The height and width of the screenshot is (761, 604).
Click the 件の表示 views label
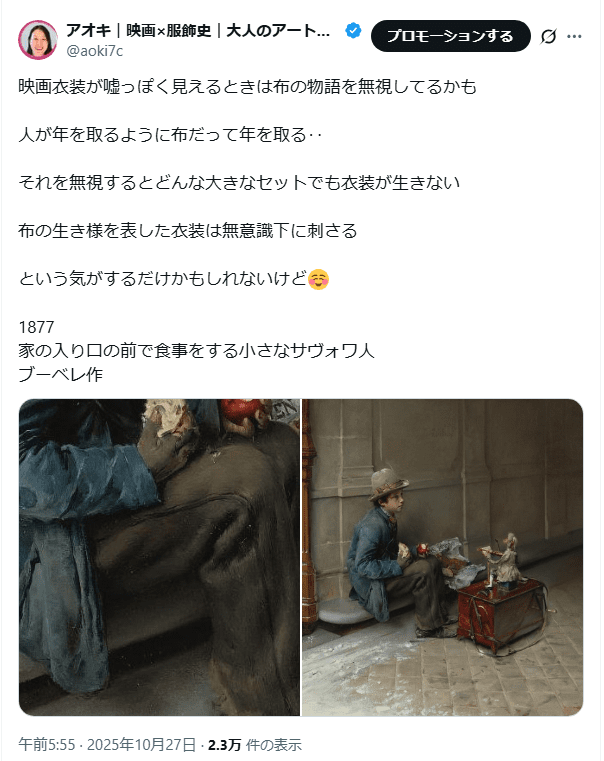[x=274, y=744]
